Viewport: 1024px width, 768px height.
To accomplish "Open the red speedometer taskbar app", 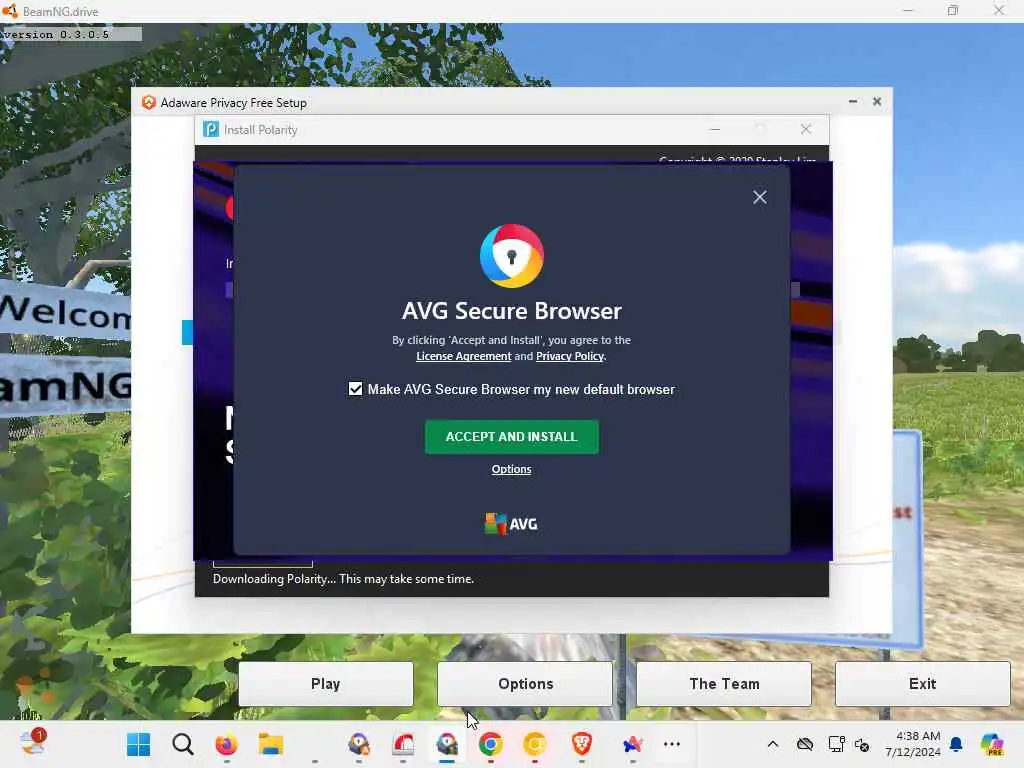I will 403,744.
